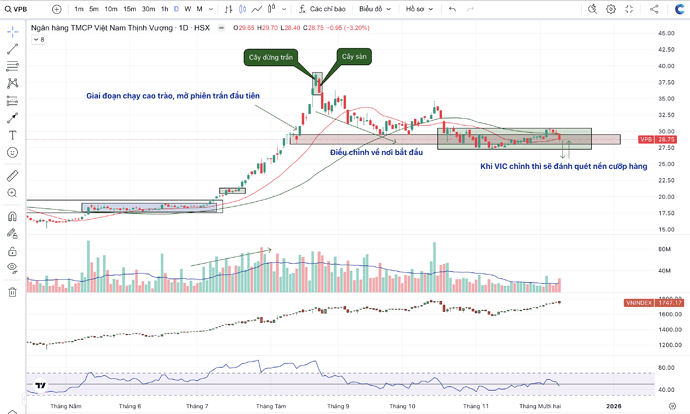Click the undo arrow
Image resolution: width=690 pixels, height=414 pixels.
tap(452, 9)
